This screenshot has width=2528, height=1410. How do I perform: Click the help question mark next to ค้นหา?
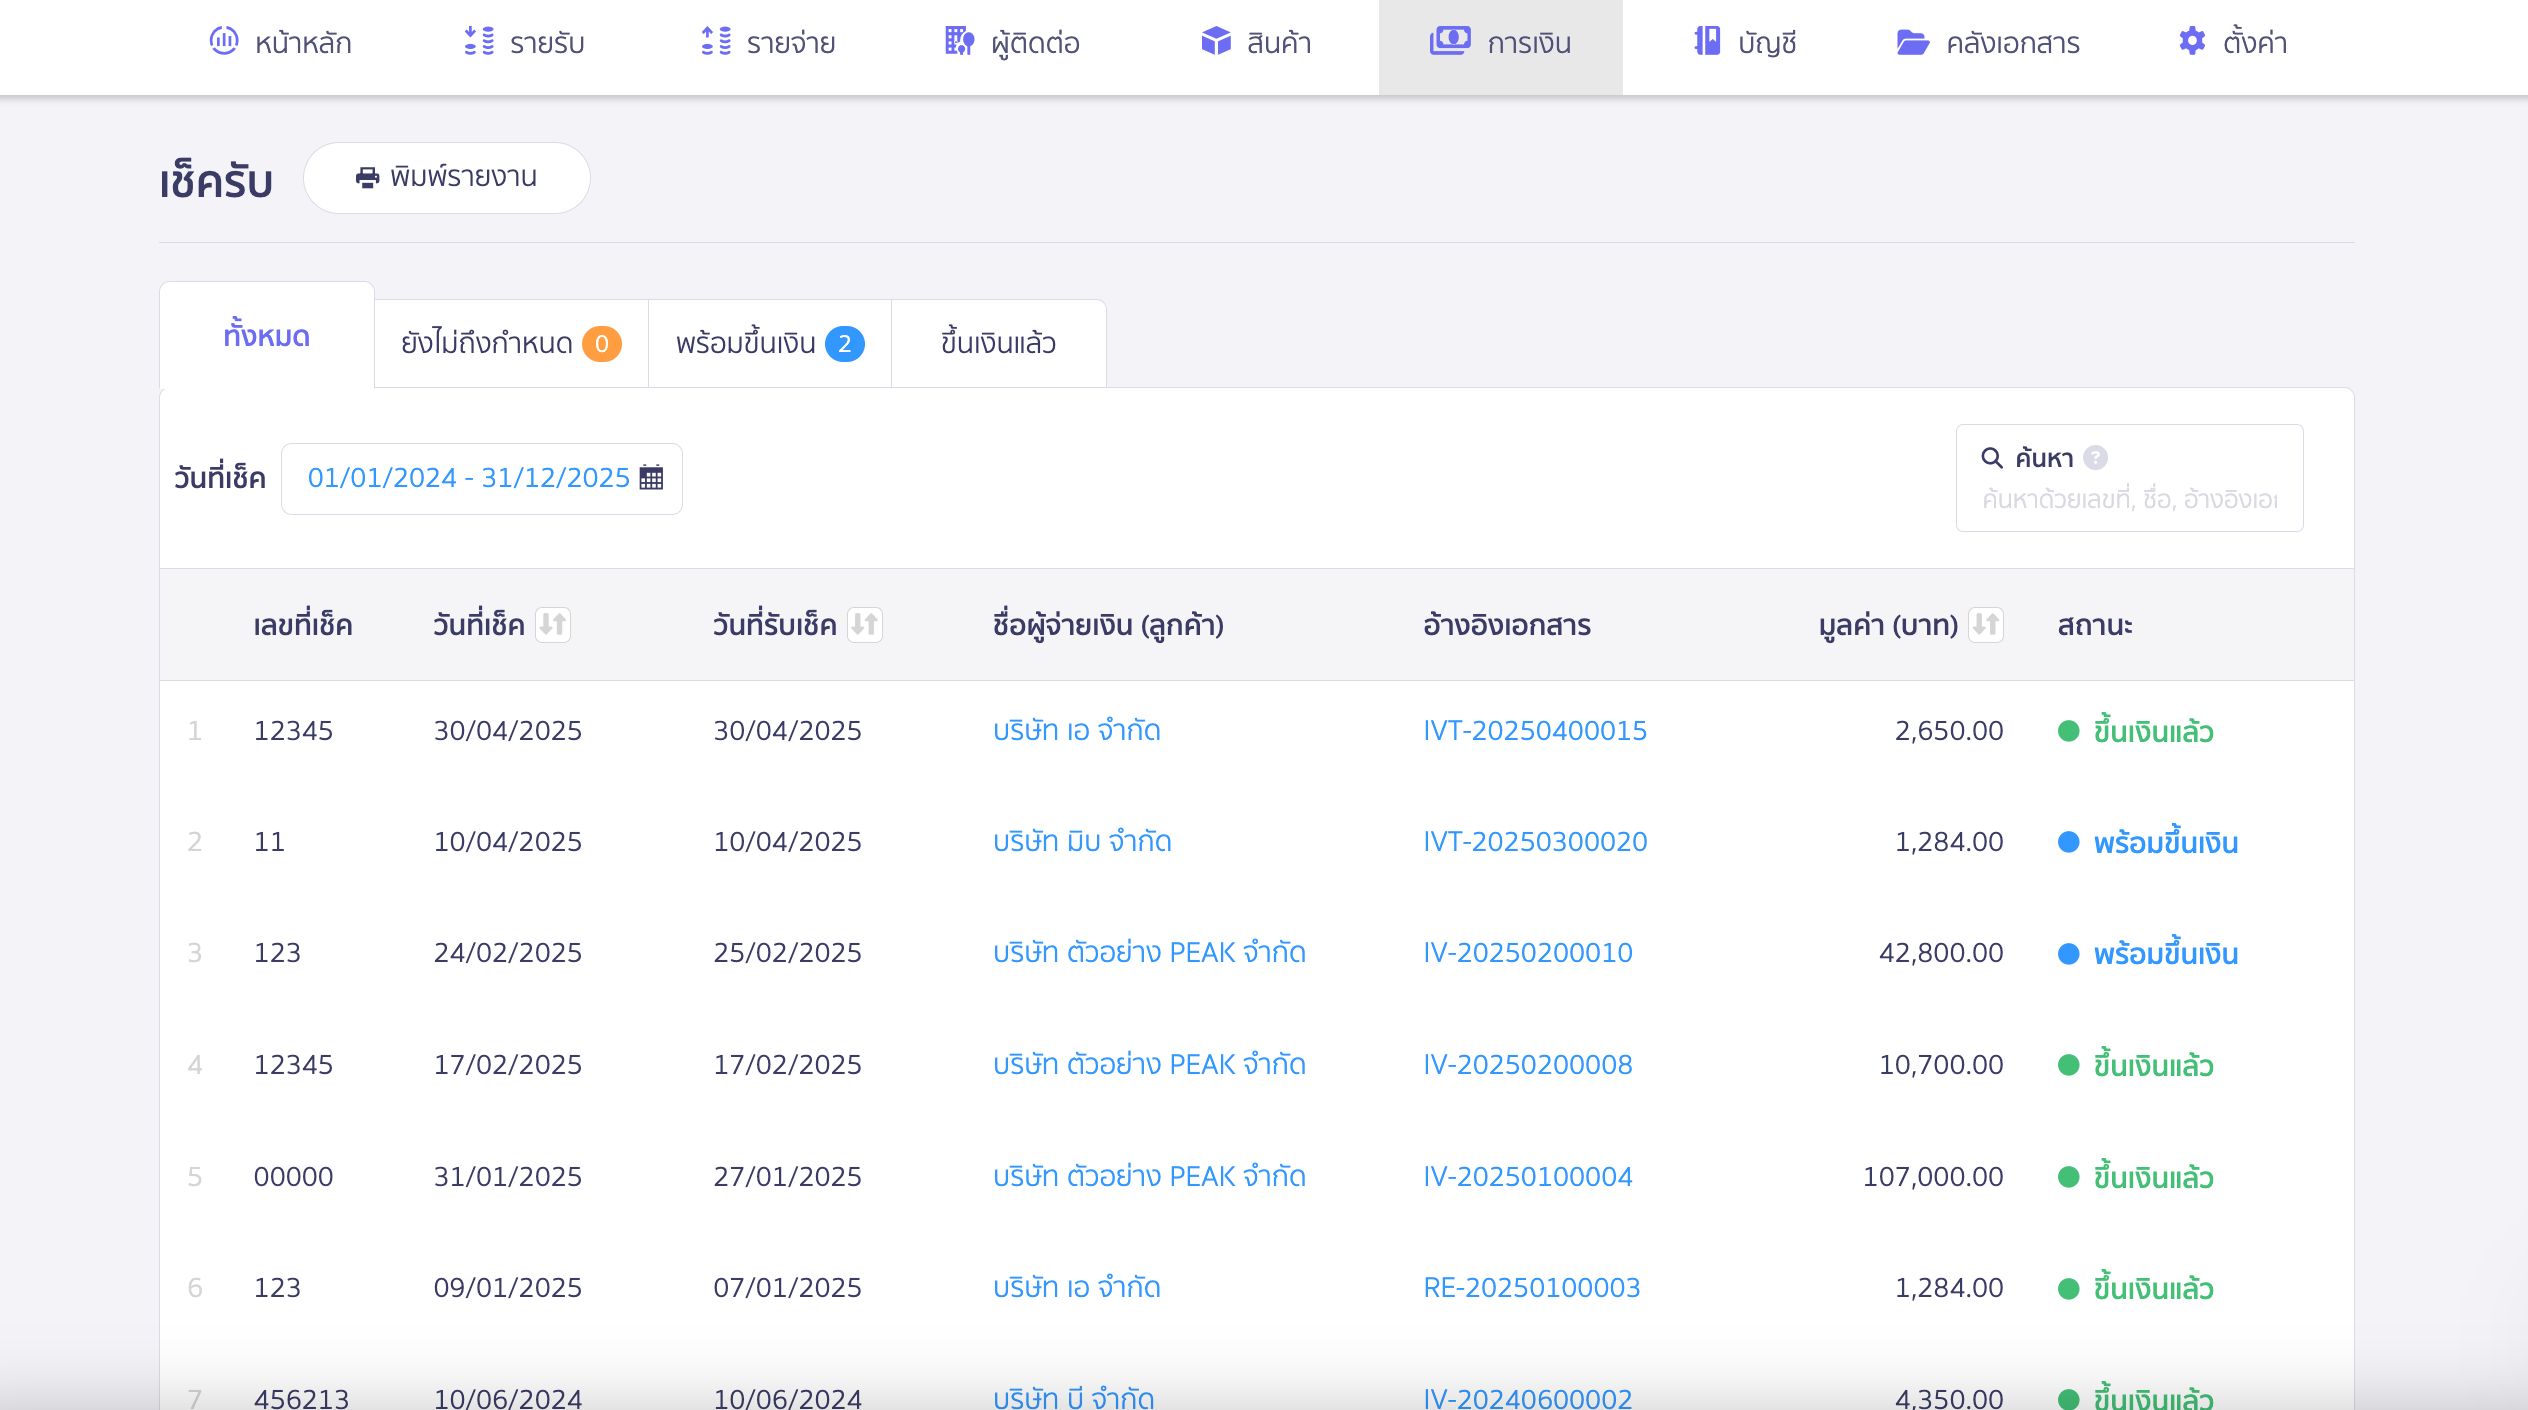[x=2096, y=457]
